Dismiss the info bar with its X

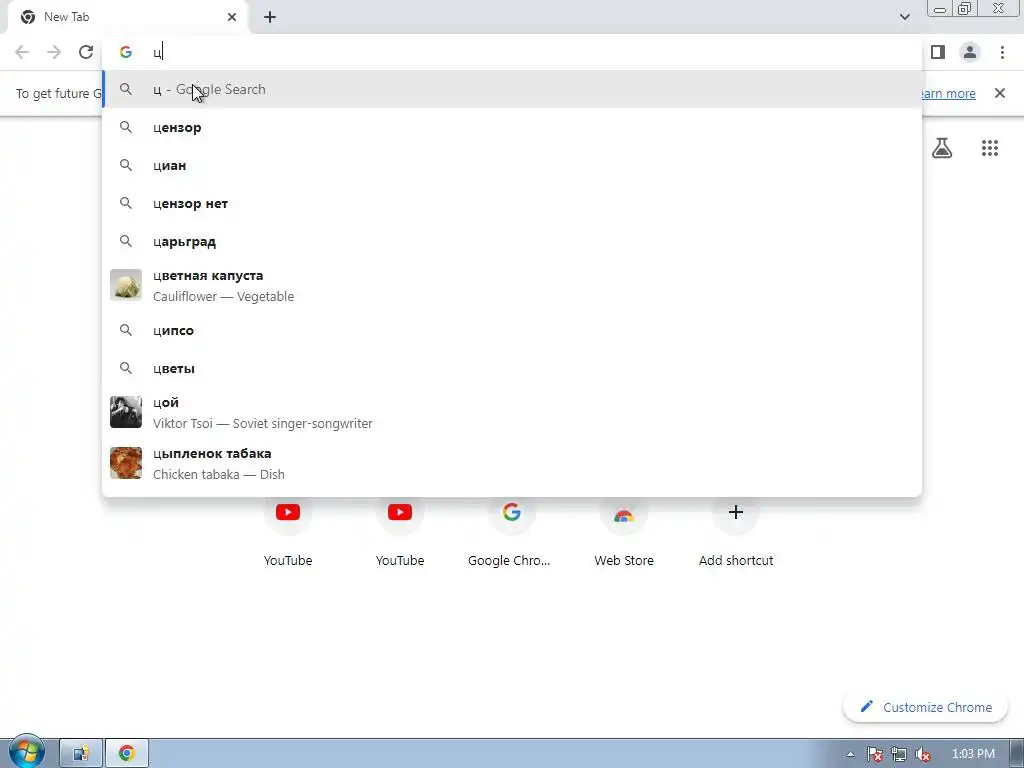click(1000, 93)
